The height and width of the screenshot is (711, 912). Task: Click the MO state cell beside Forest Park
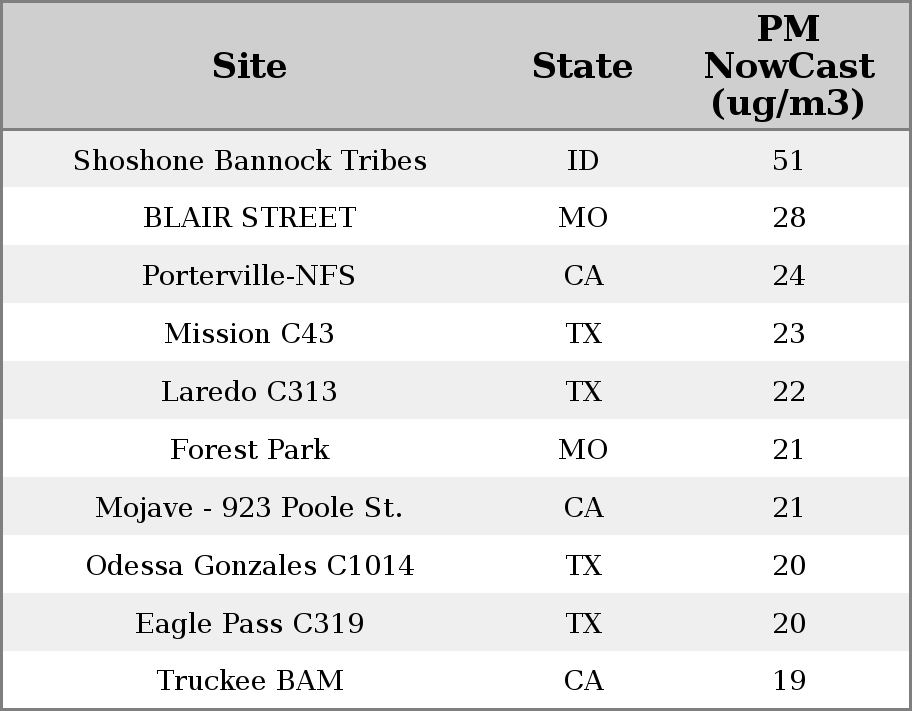click(583, 450)
